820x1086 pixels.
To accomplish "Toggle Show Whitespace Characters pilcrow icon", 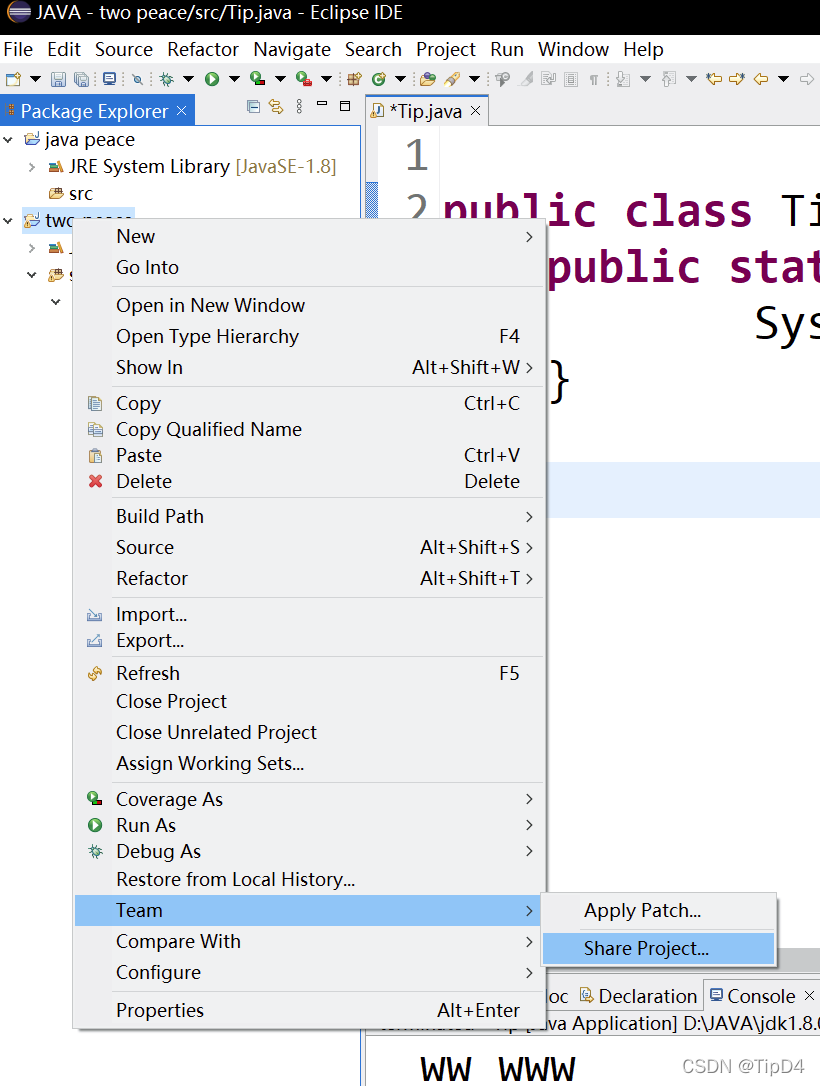I will click(594, 79).
